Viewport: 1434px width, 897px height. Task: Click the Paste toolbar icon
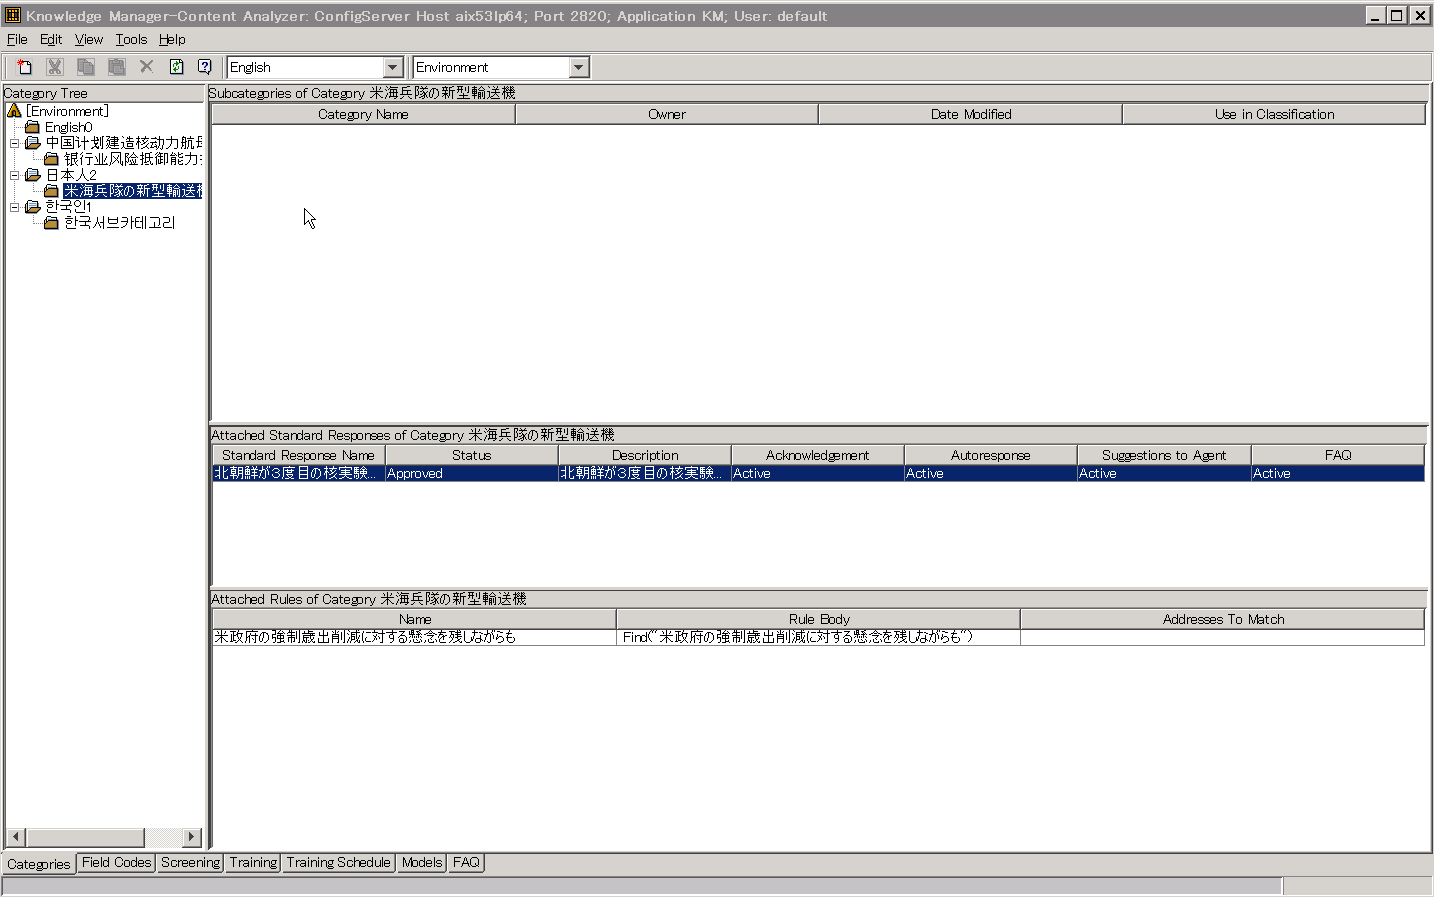point(117,67)
